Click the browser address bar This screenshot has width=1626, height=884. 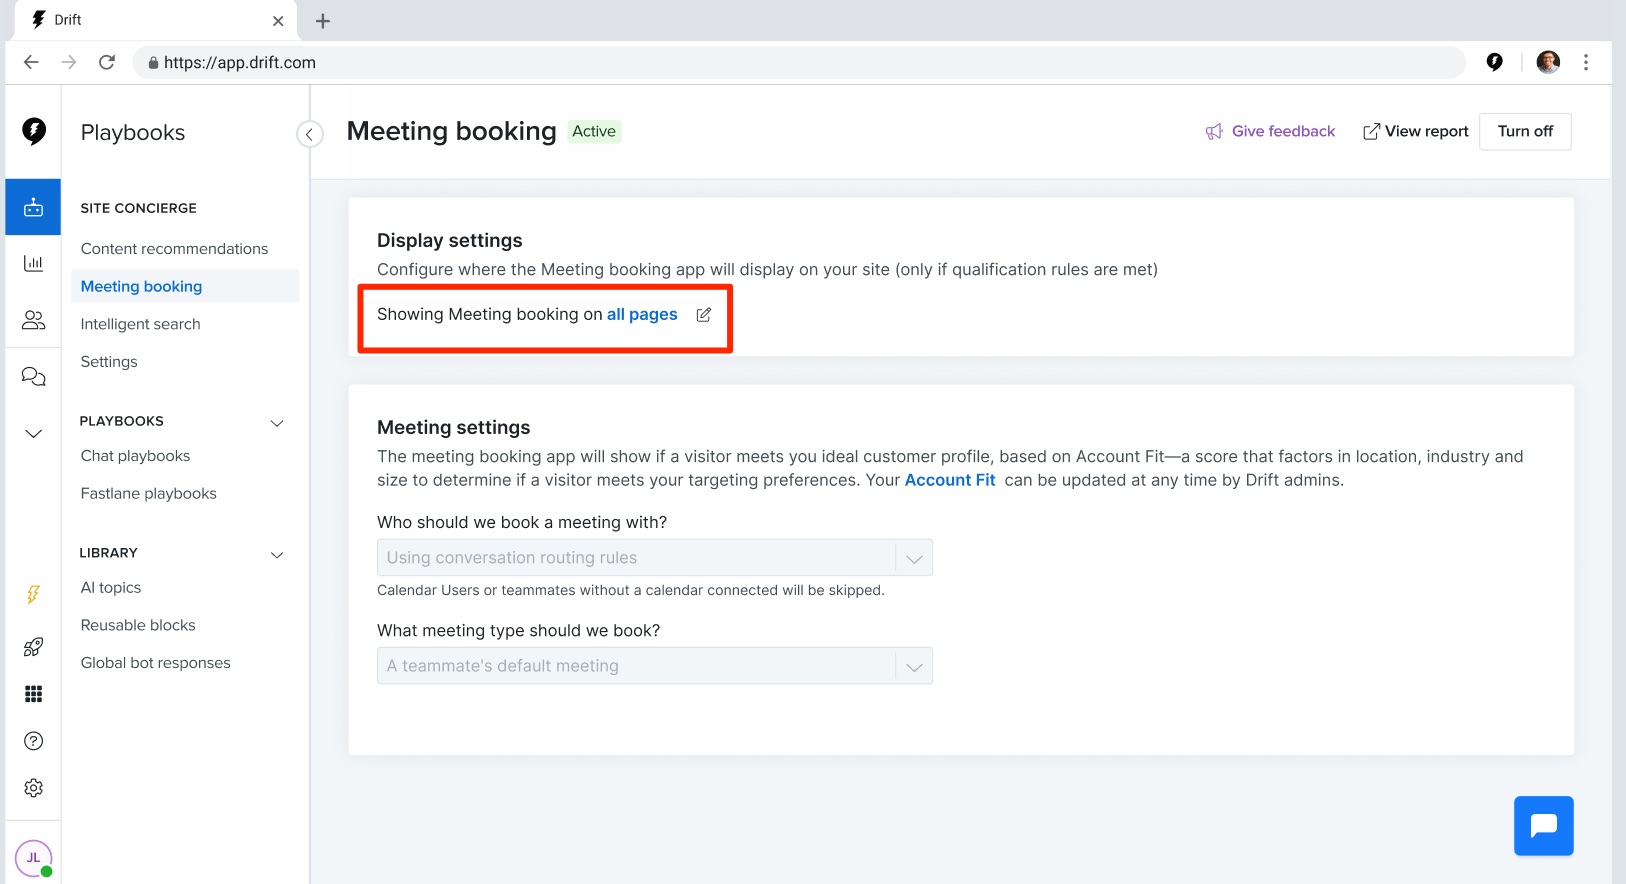coord(800,62)
